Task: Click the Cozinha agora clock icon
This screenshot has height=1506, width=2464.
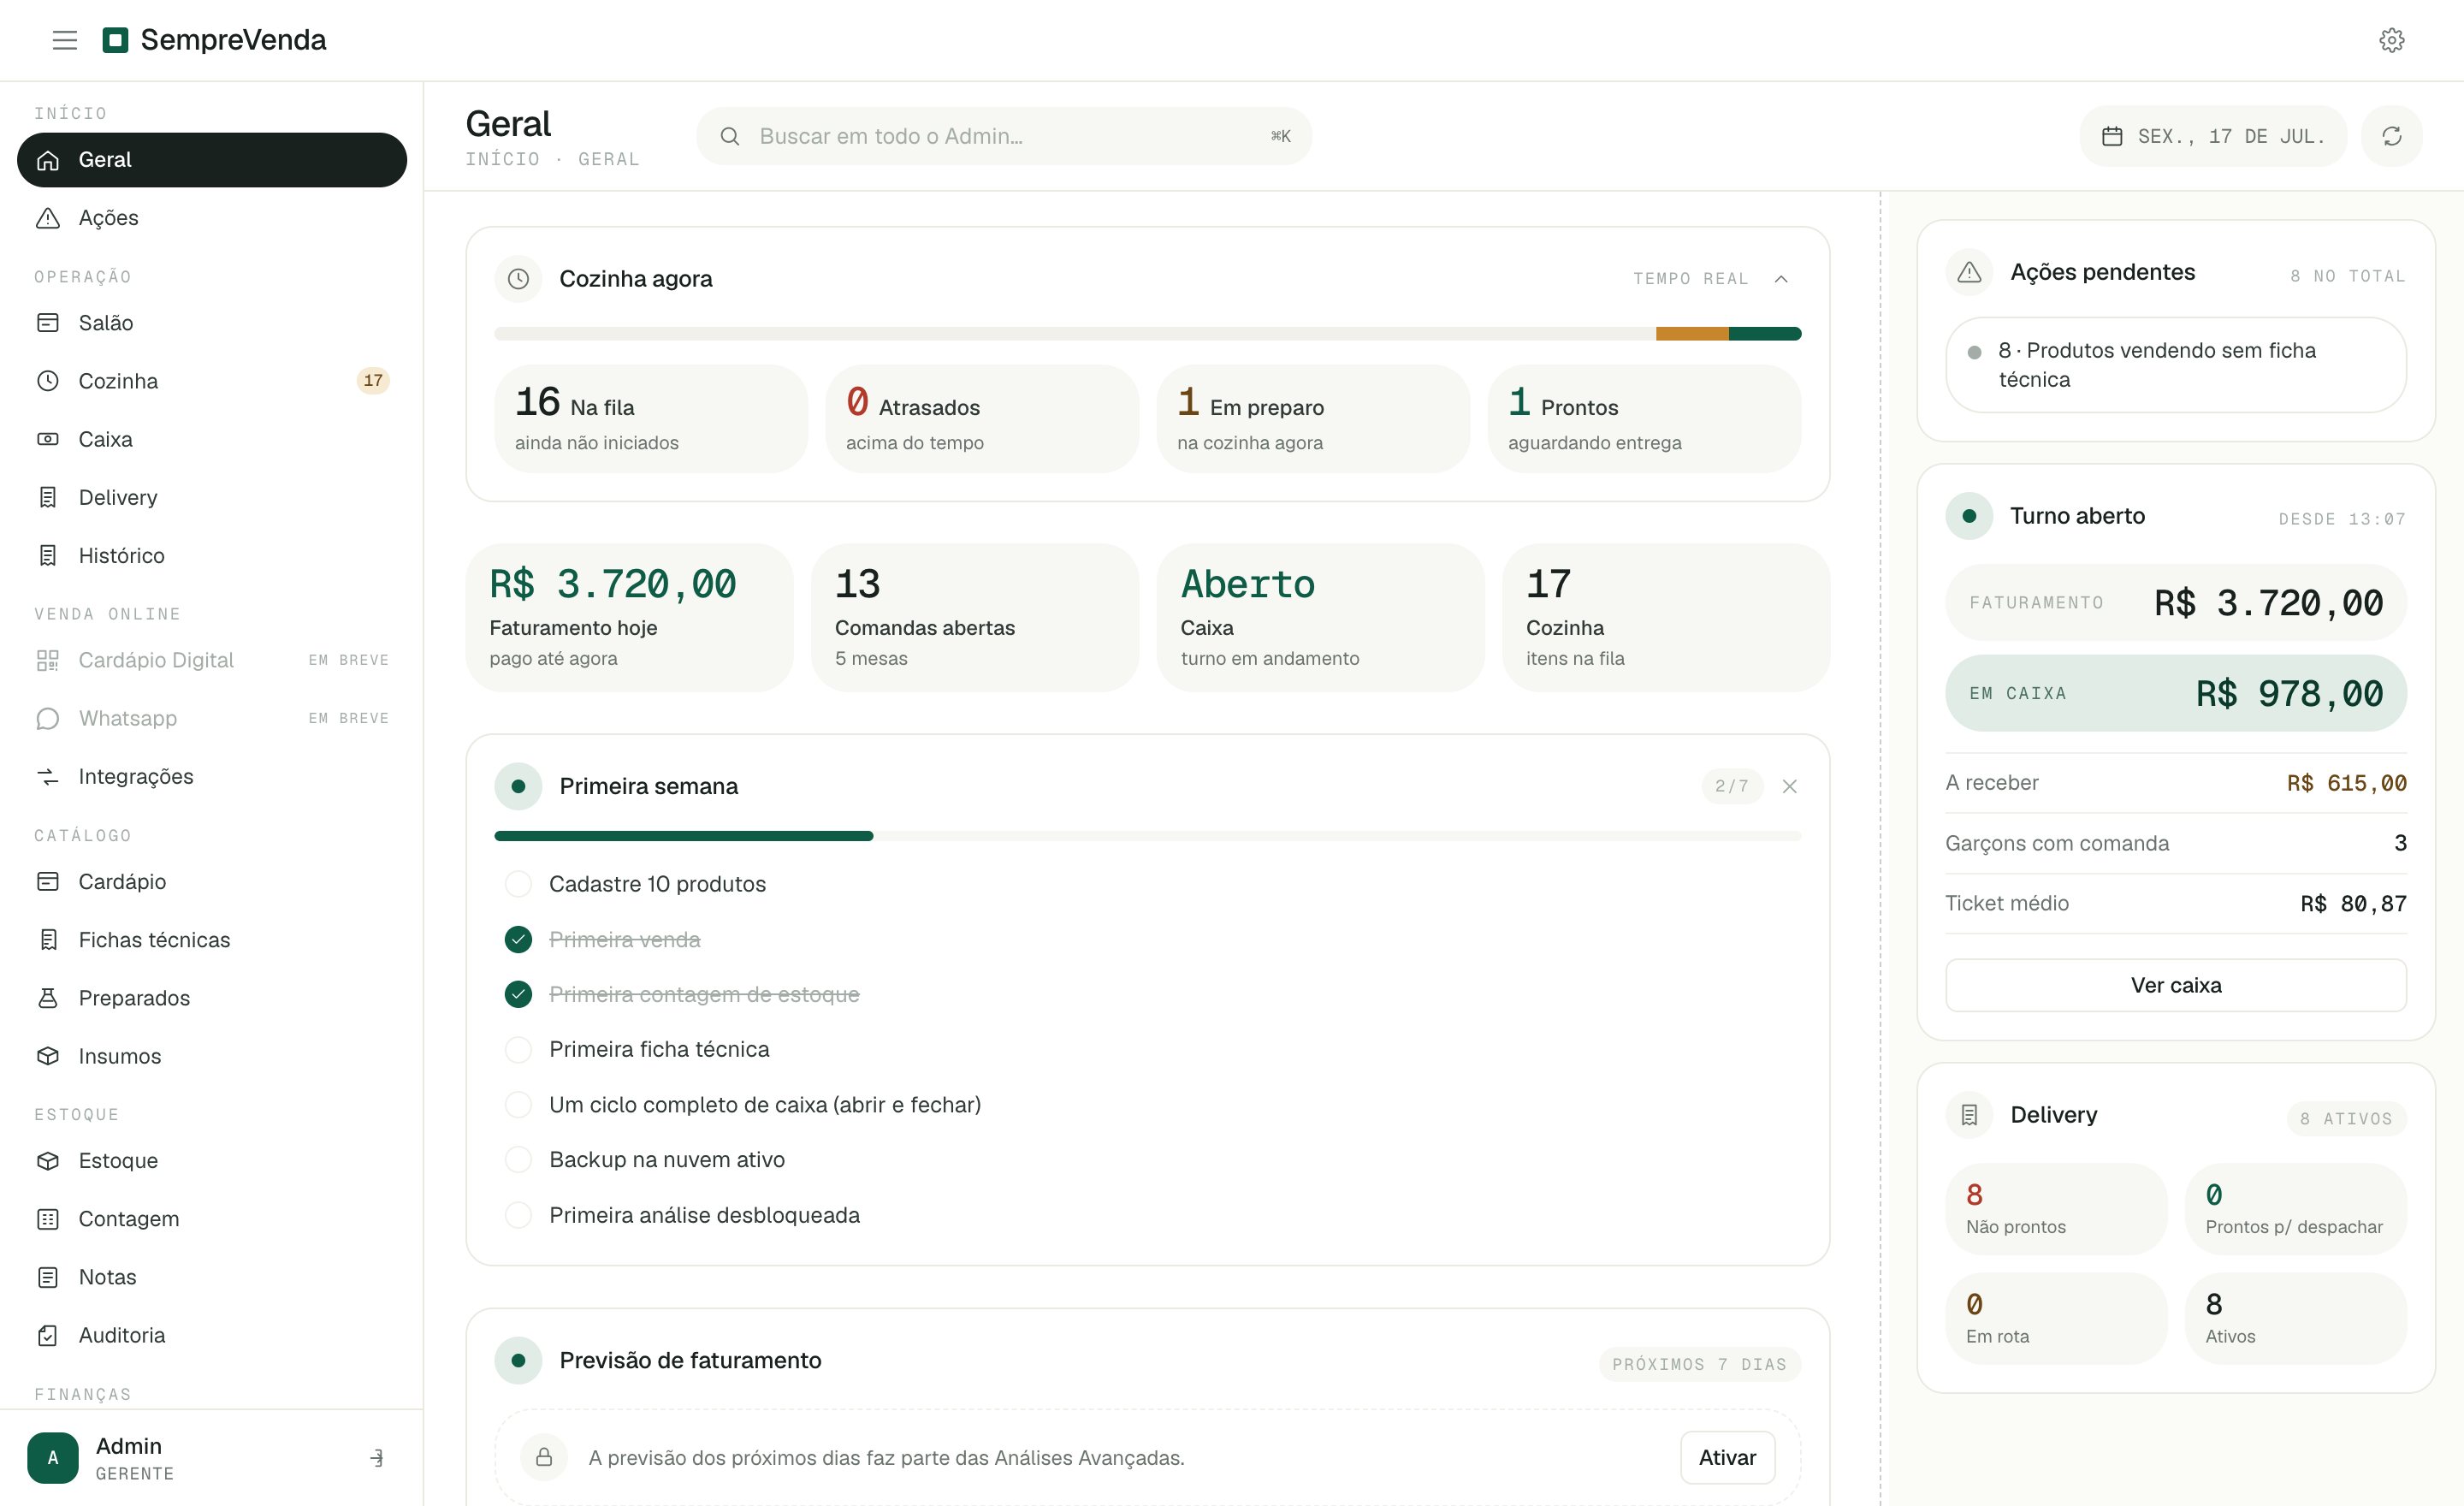Action: [518, 279]
